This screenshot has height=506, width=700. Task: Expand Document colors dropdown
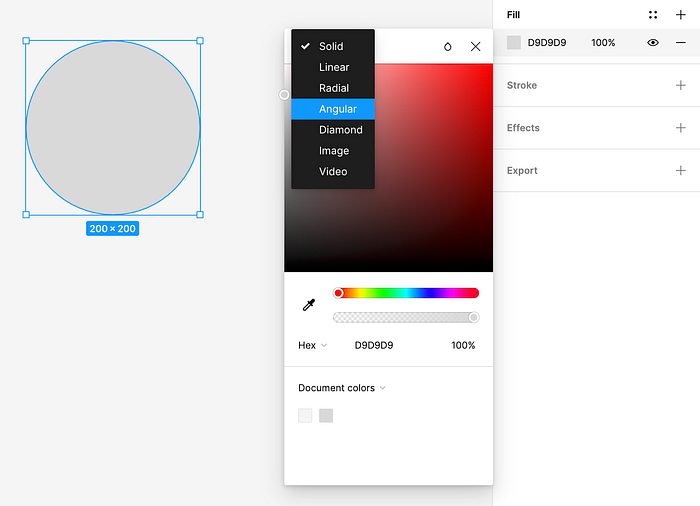click(x=342, y=388)
